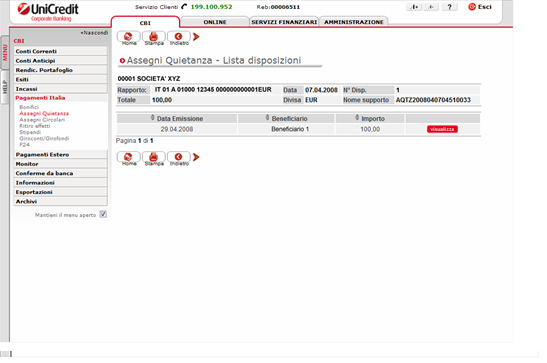
Task: Open Informazioni menu section
Action: (x=61, y=183)
